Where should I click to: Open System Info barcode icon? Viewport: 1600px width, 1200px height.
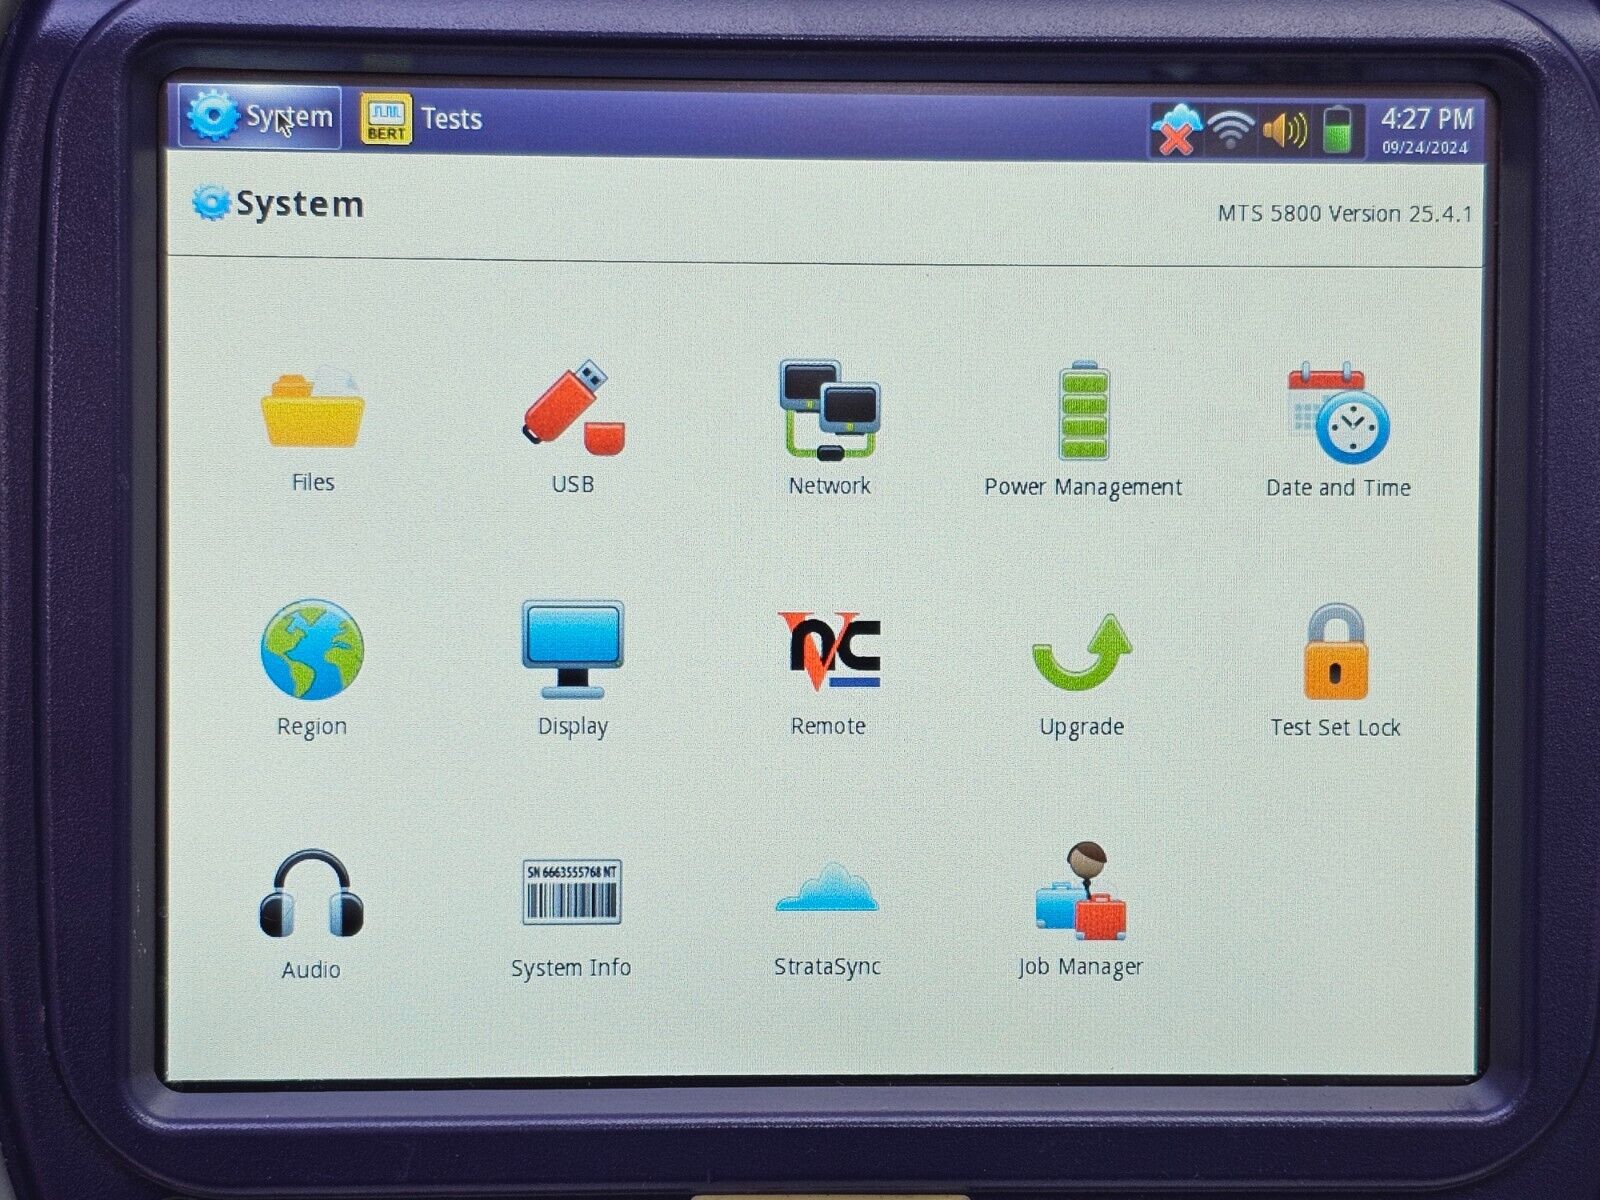click(572, 892)
